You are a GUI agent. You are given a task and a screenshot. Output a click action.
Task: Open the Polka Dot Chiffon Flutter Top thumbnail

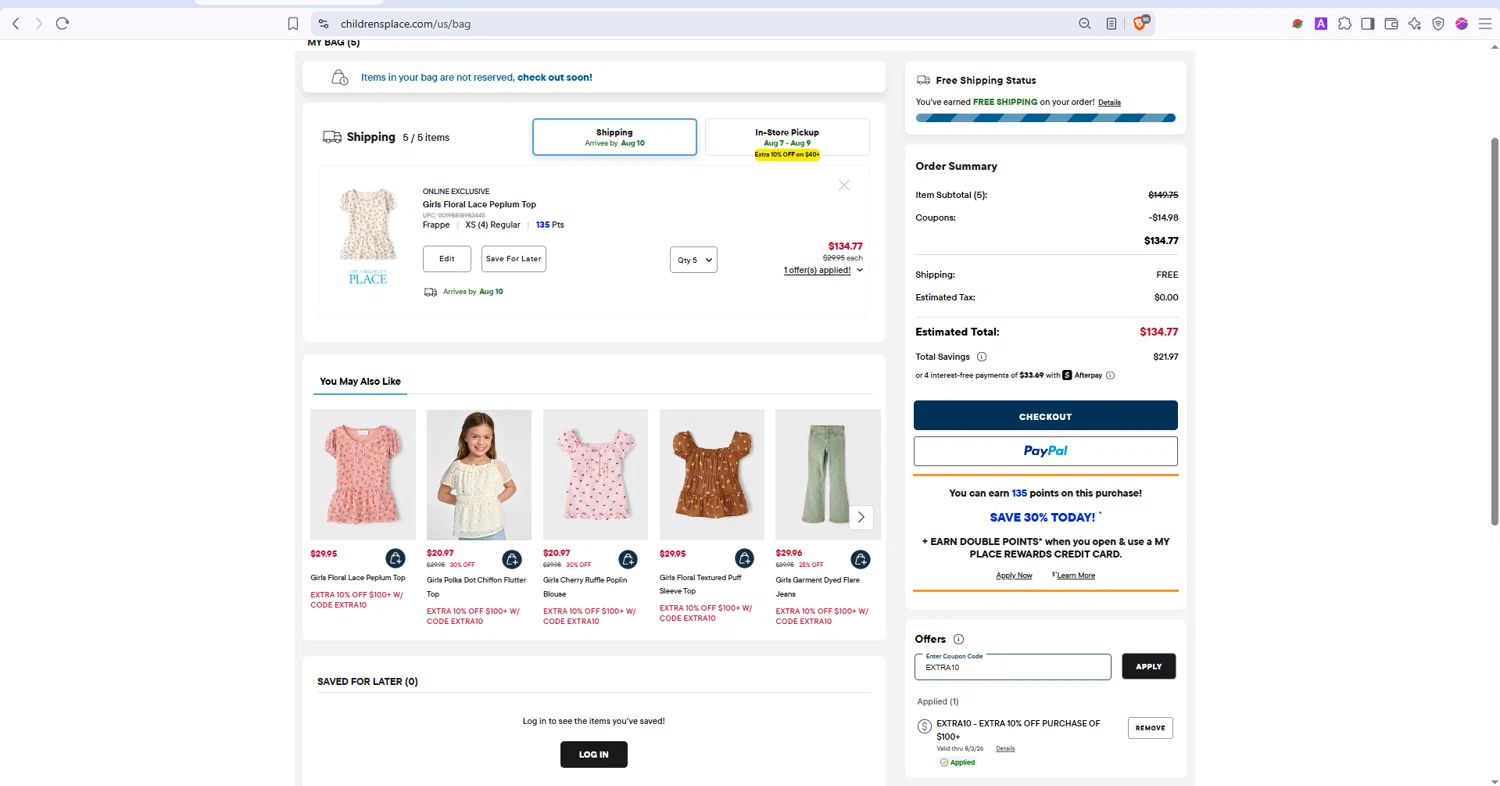tap(479, 475)
